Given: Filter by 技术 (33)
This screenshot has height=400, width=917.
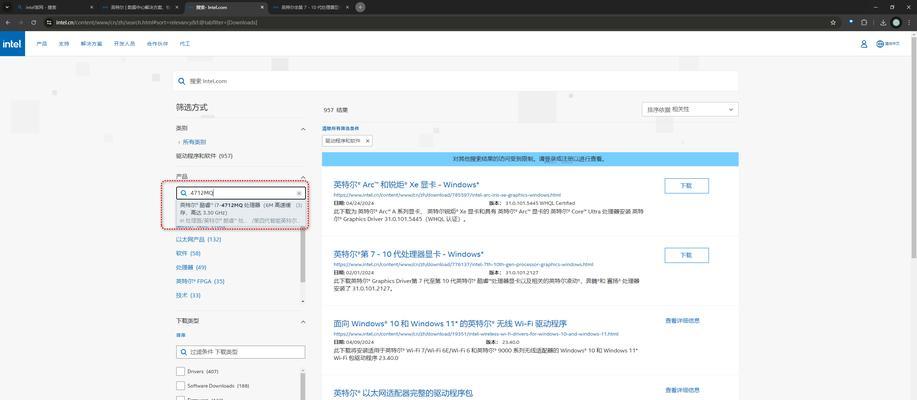Looking at the screenshot, I should [188, 295].
